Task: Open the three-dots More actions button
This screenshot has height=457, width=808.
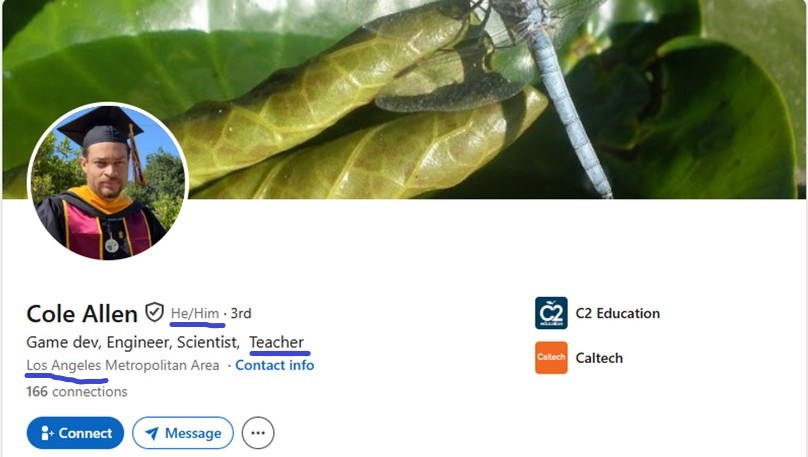Action: (258, 433)
